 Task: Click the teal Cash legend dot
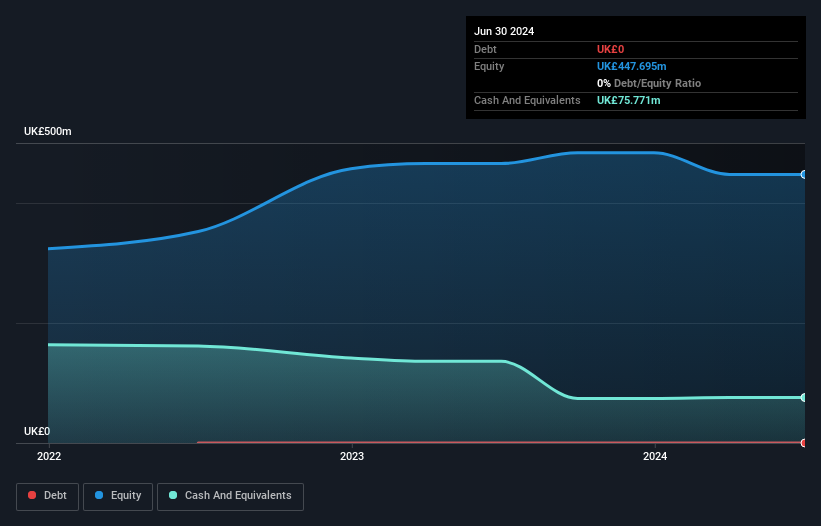tap(173, 495)
